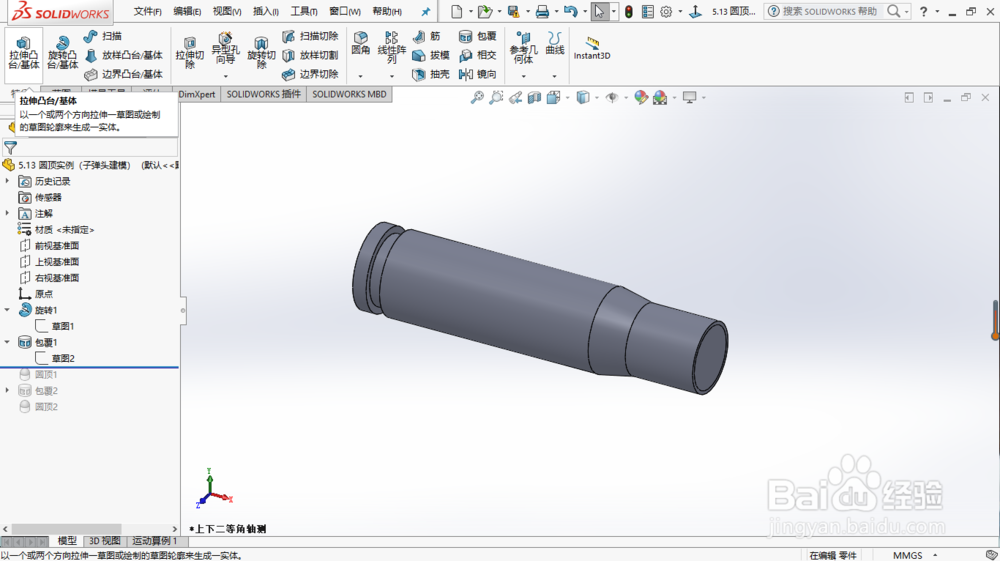Toggle Instant3D

[x=592, y=48]
